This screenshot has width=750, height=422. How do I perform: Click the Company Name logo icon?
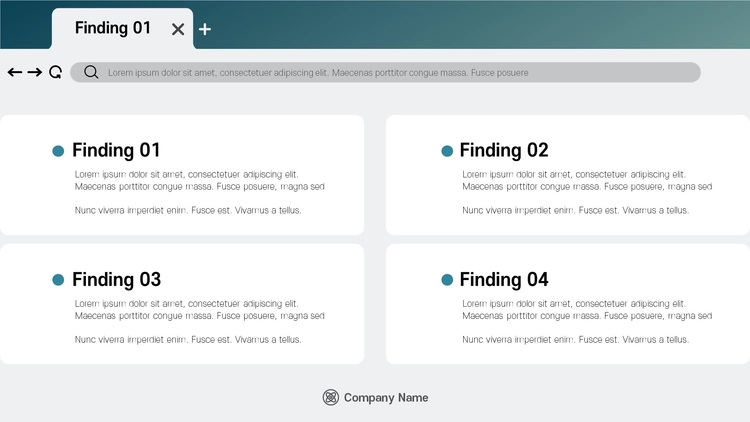pos(331,397)
